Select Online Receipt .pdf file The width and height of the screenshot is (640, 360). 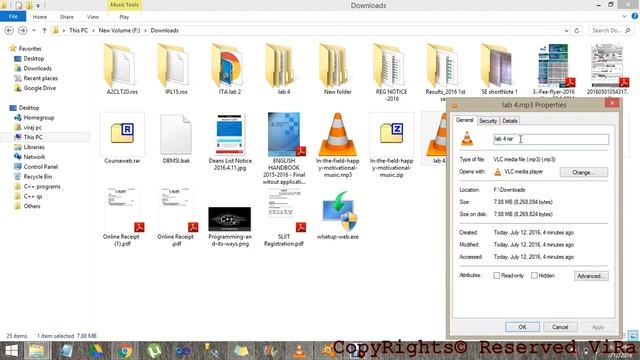pos(176,217)
